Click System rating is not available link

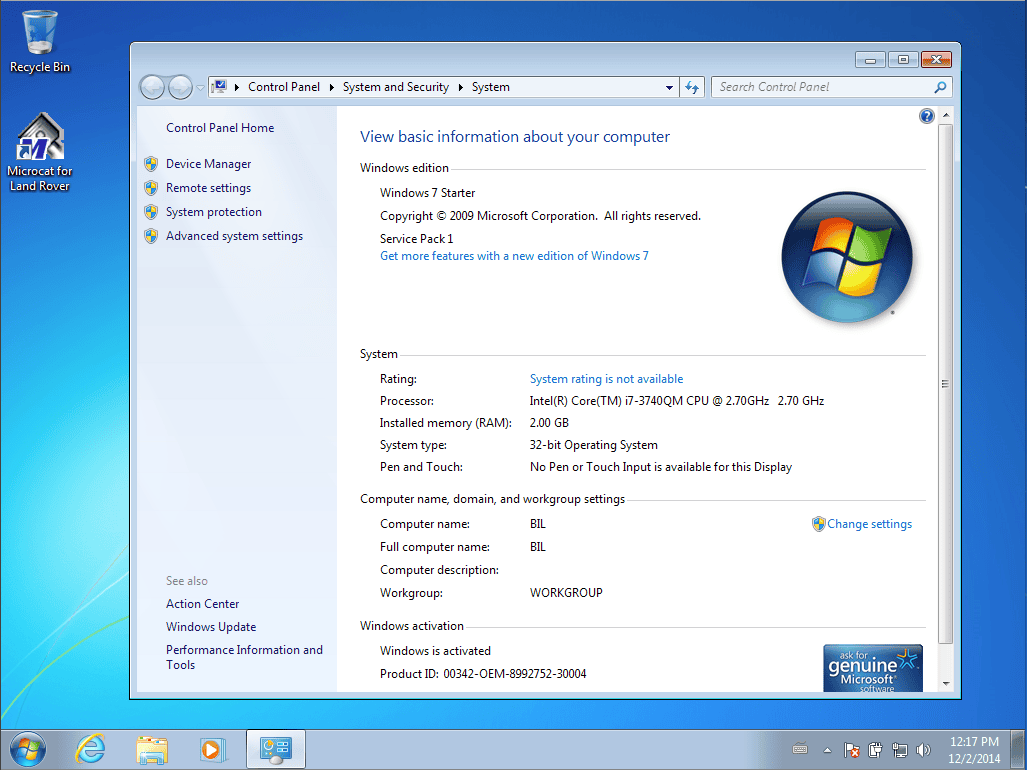click(607, 379)
